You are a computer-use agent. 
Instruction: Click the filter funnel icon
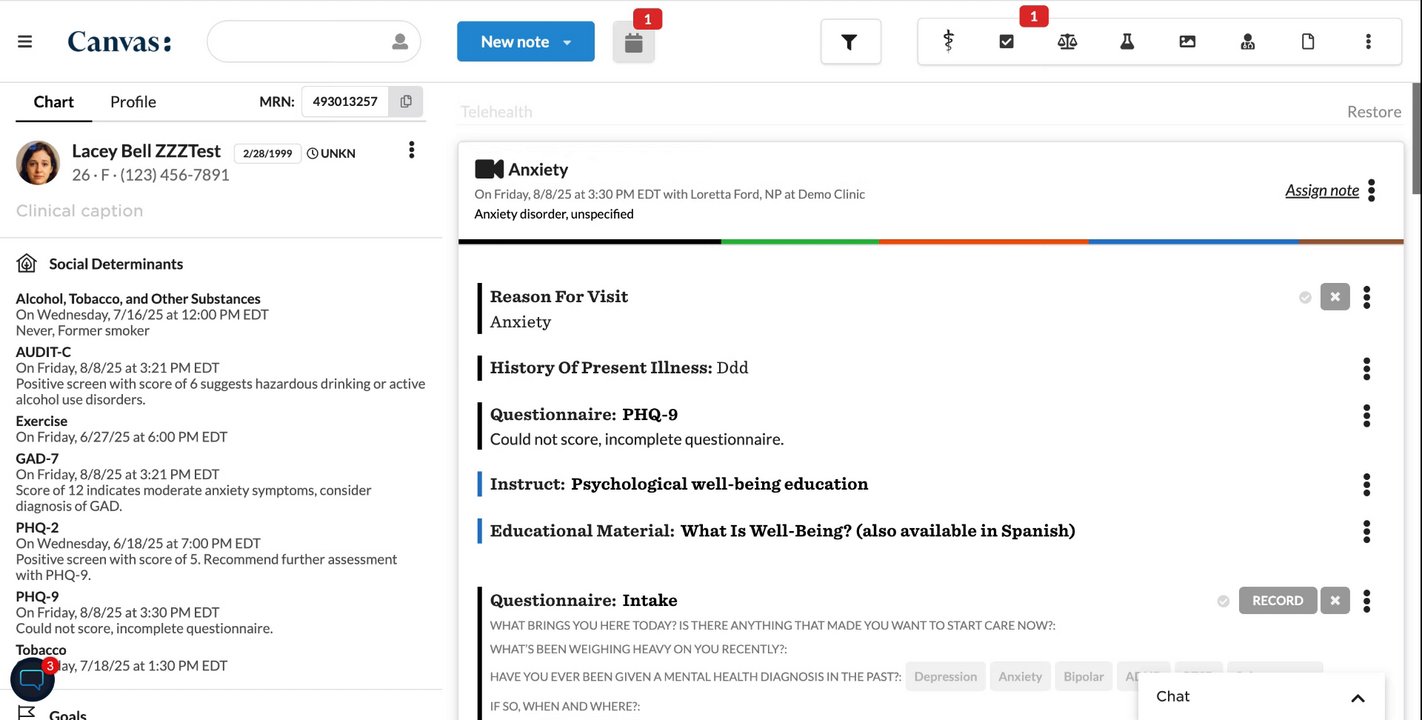(x=850, y=42)
